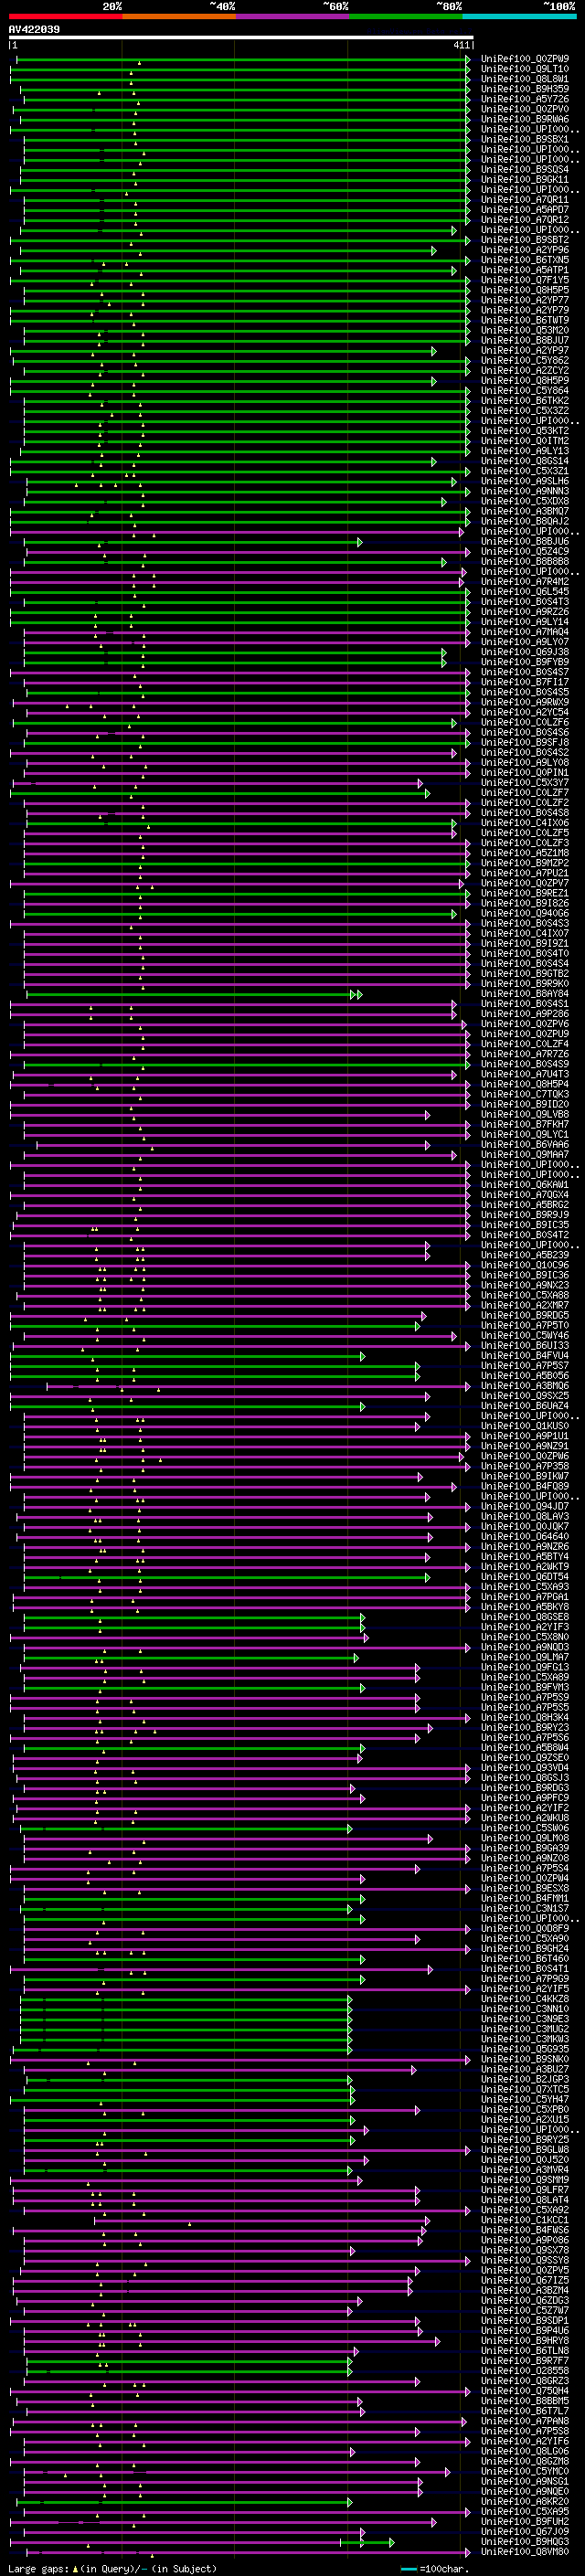Screen dimensions: 585x2576
Task: Select hit UniRef100_A7PAN8
Action: click(524, 2421)
